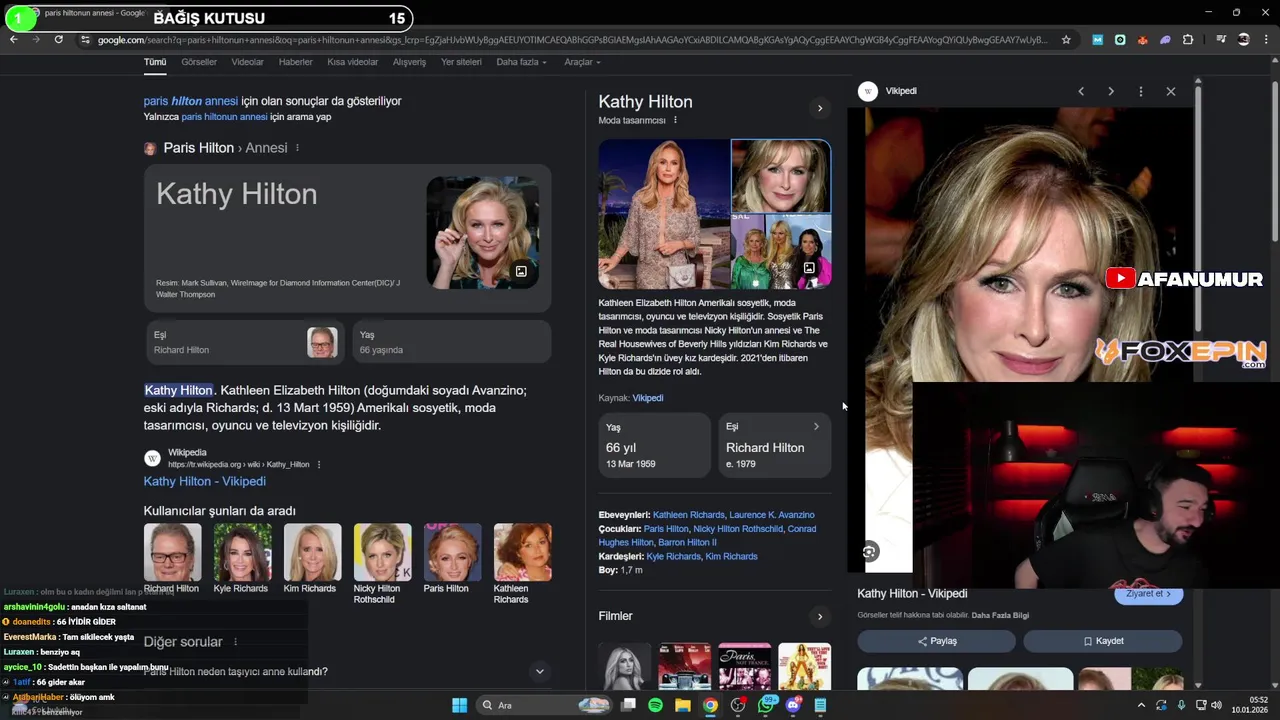
Task: Open Vikipedi source link in knowledge panel
Action: coord(648,398)
